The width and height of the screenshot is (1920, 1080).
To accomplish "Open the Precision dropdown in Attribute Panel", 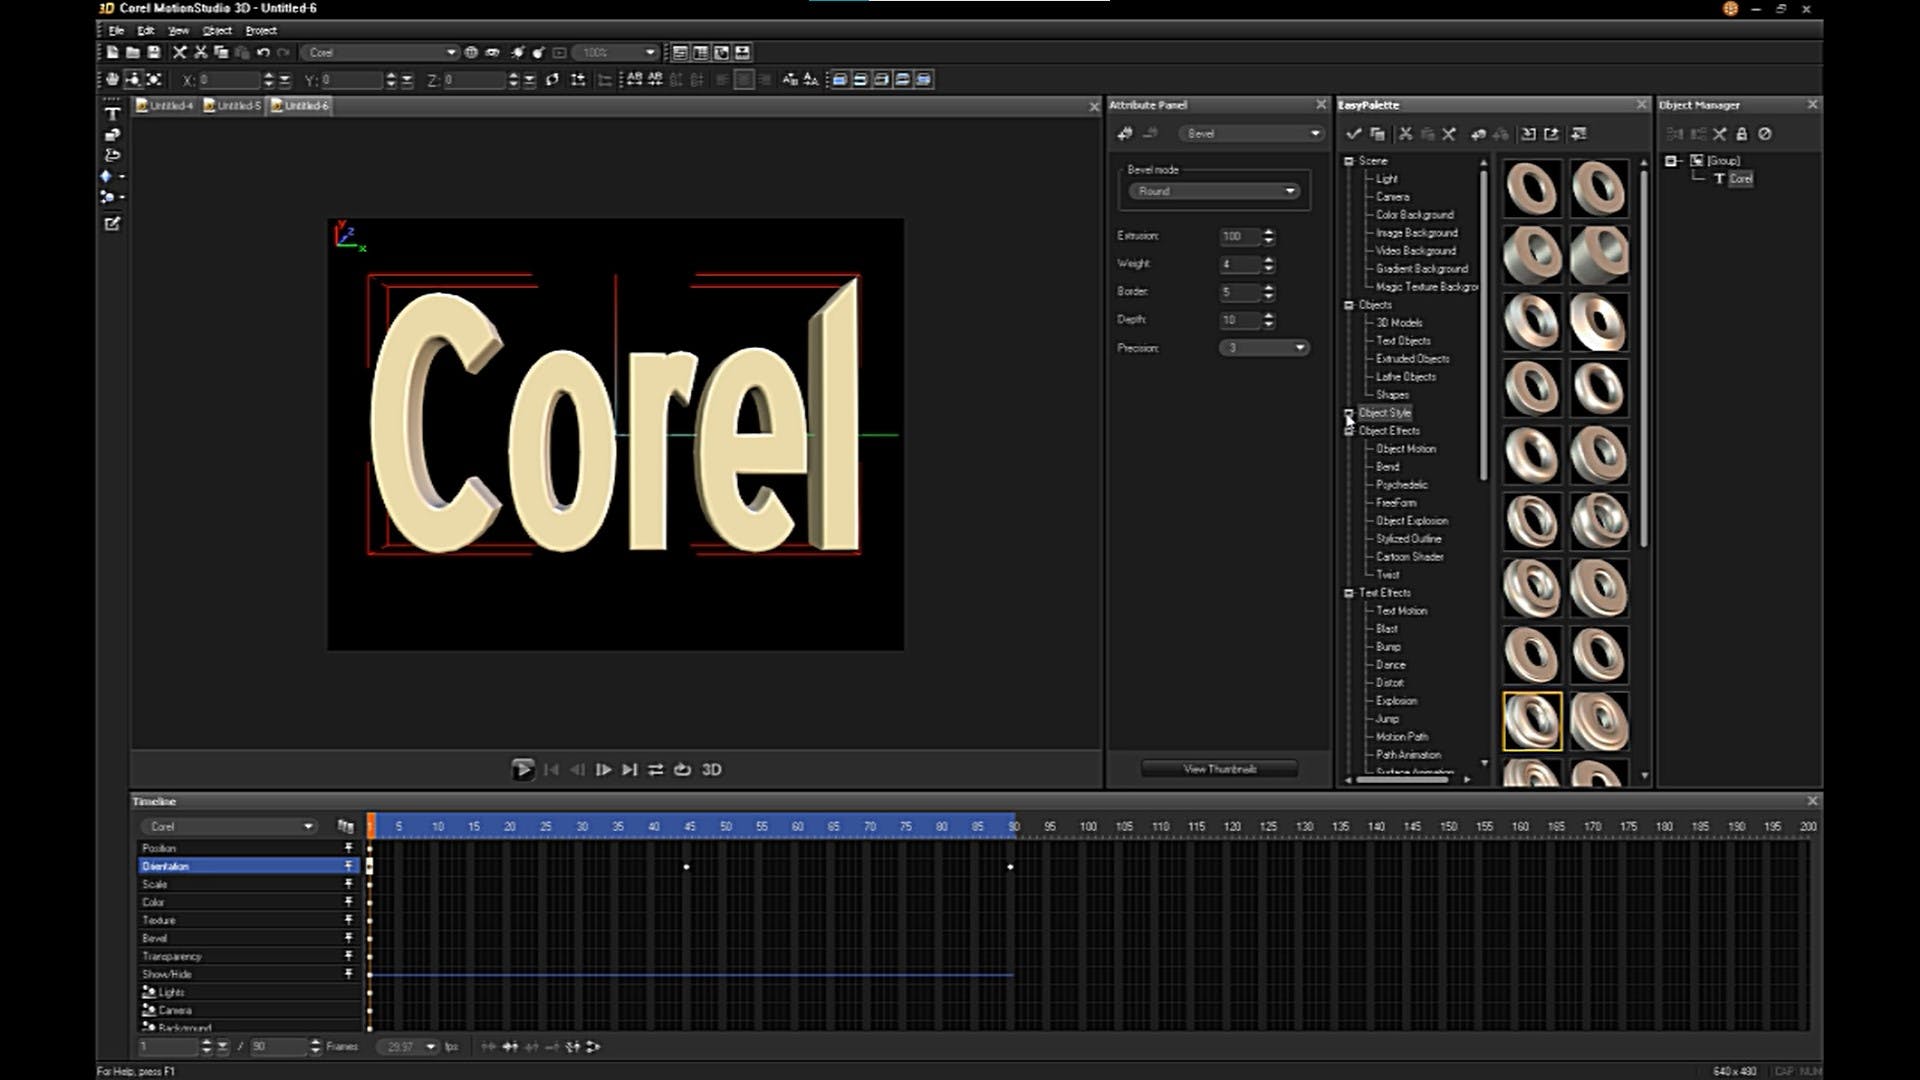I will tap(1265, 348).
